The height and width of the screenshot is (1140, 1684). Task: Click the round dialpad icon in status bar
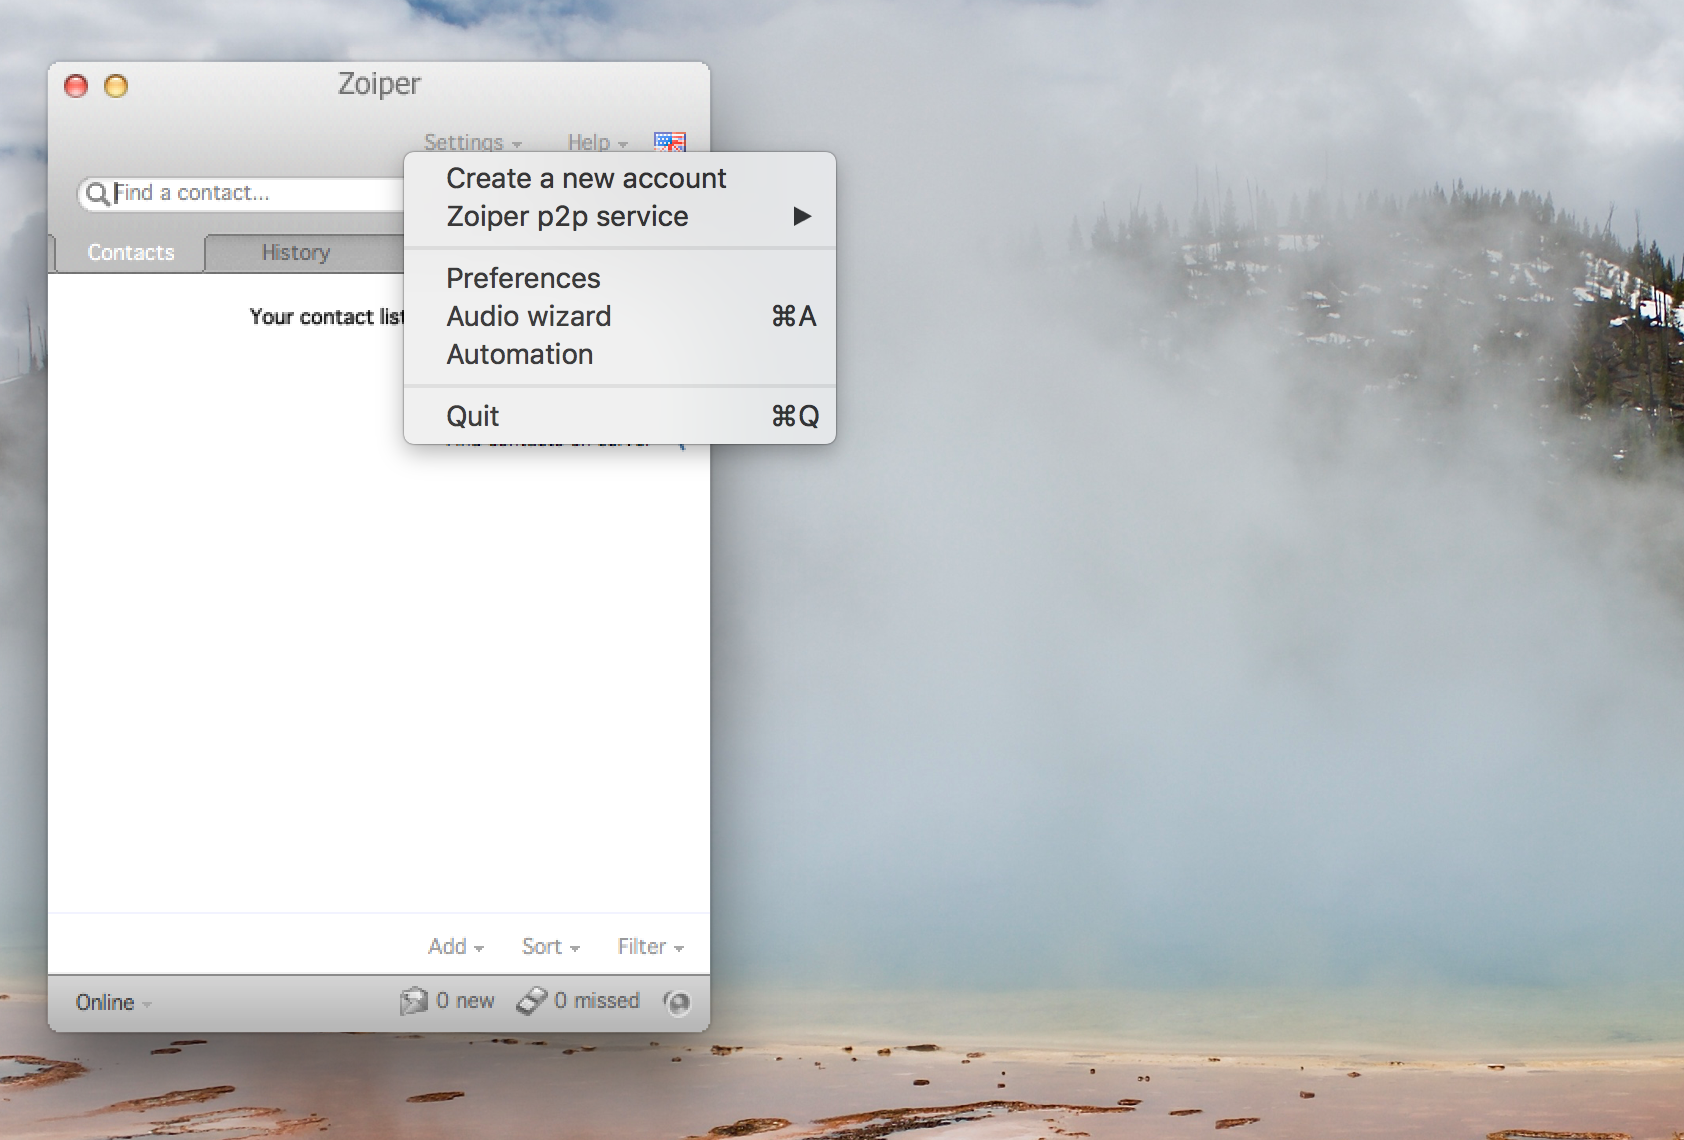tap(677, 1002)
